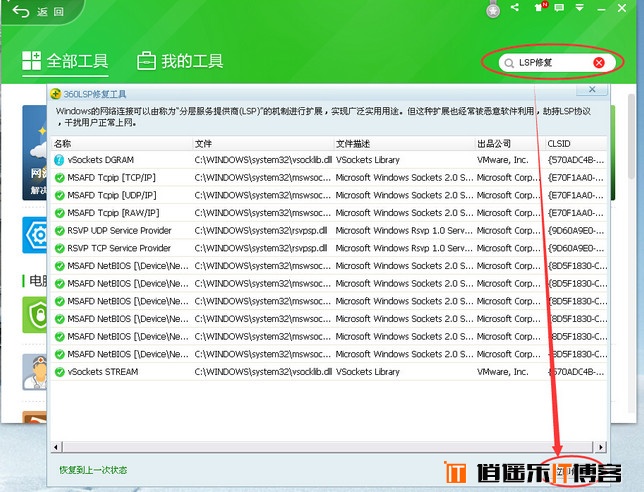Open the green shield lock tool tile
Viewport: 644px width, 492px height.
coord(34,315)
